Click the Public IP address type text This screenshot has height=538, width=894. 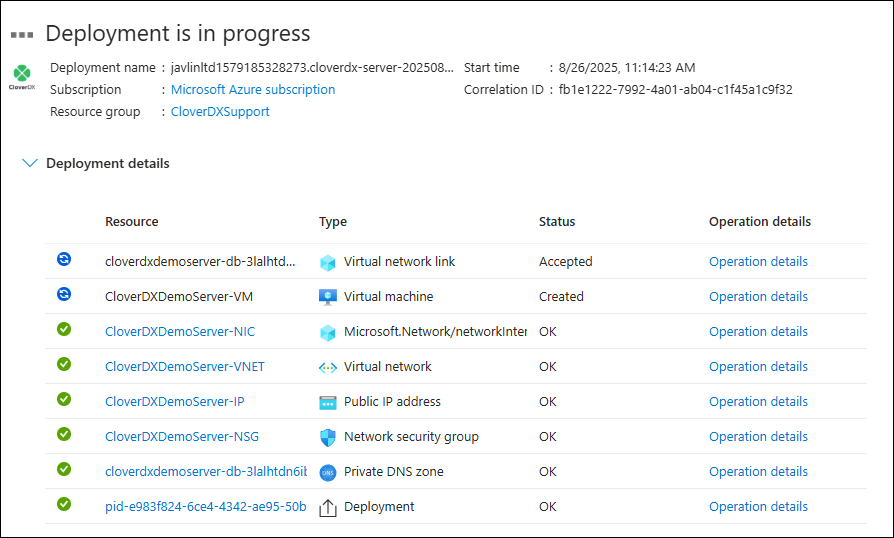click(392, 401)
